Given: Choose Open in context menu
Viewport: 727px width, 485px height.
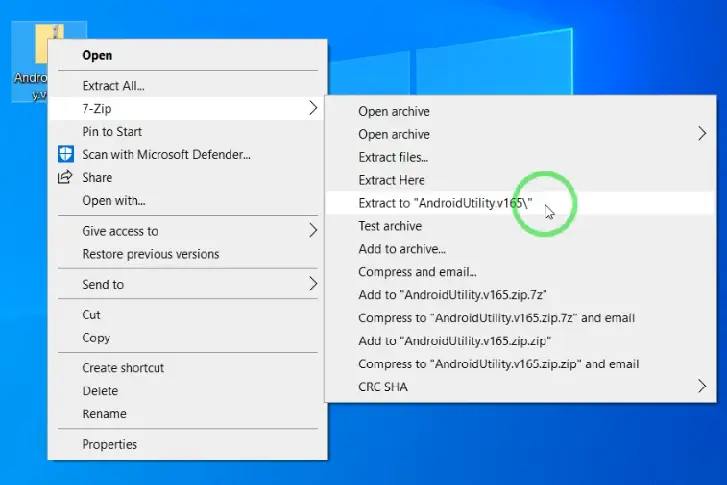Looking at the screenshot, I should click(187, 55).
